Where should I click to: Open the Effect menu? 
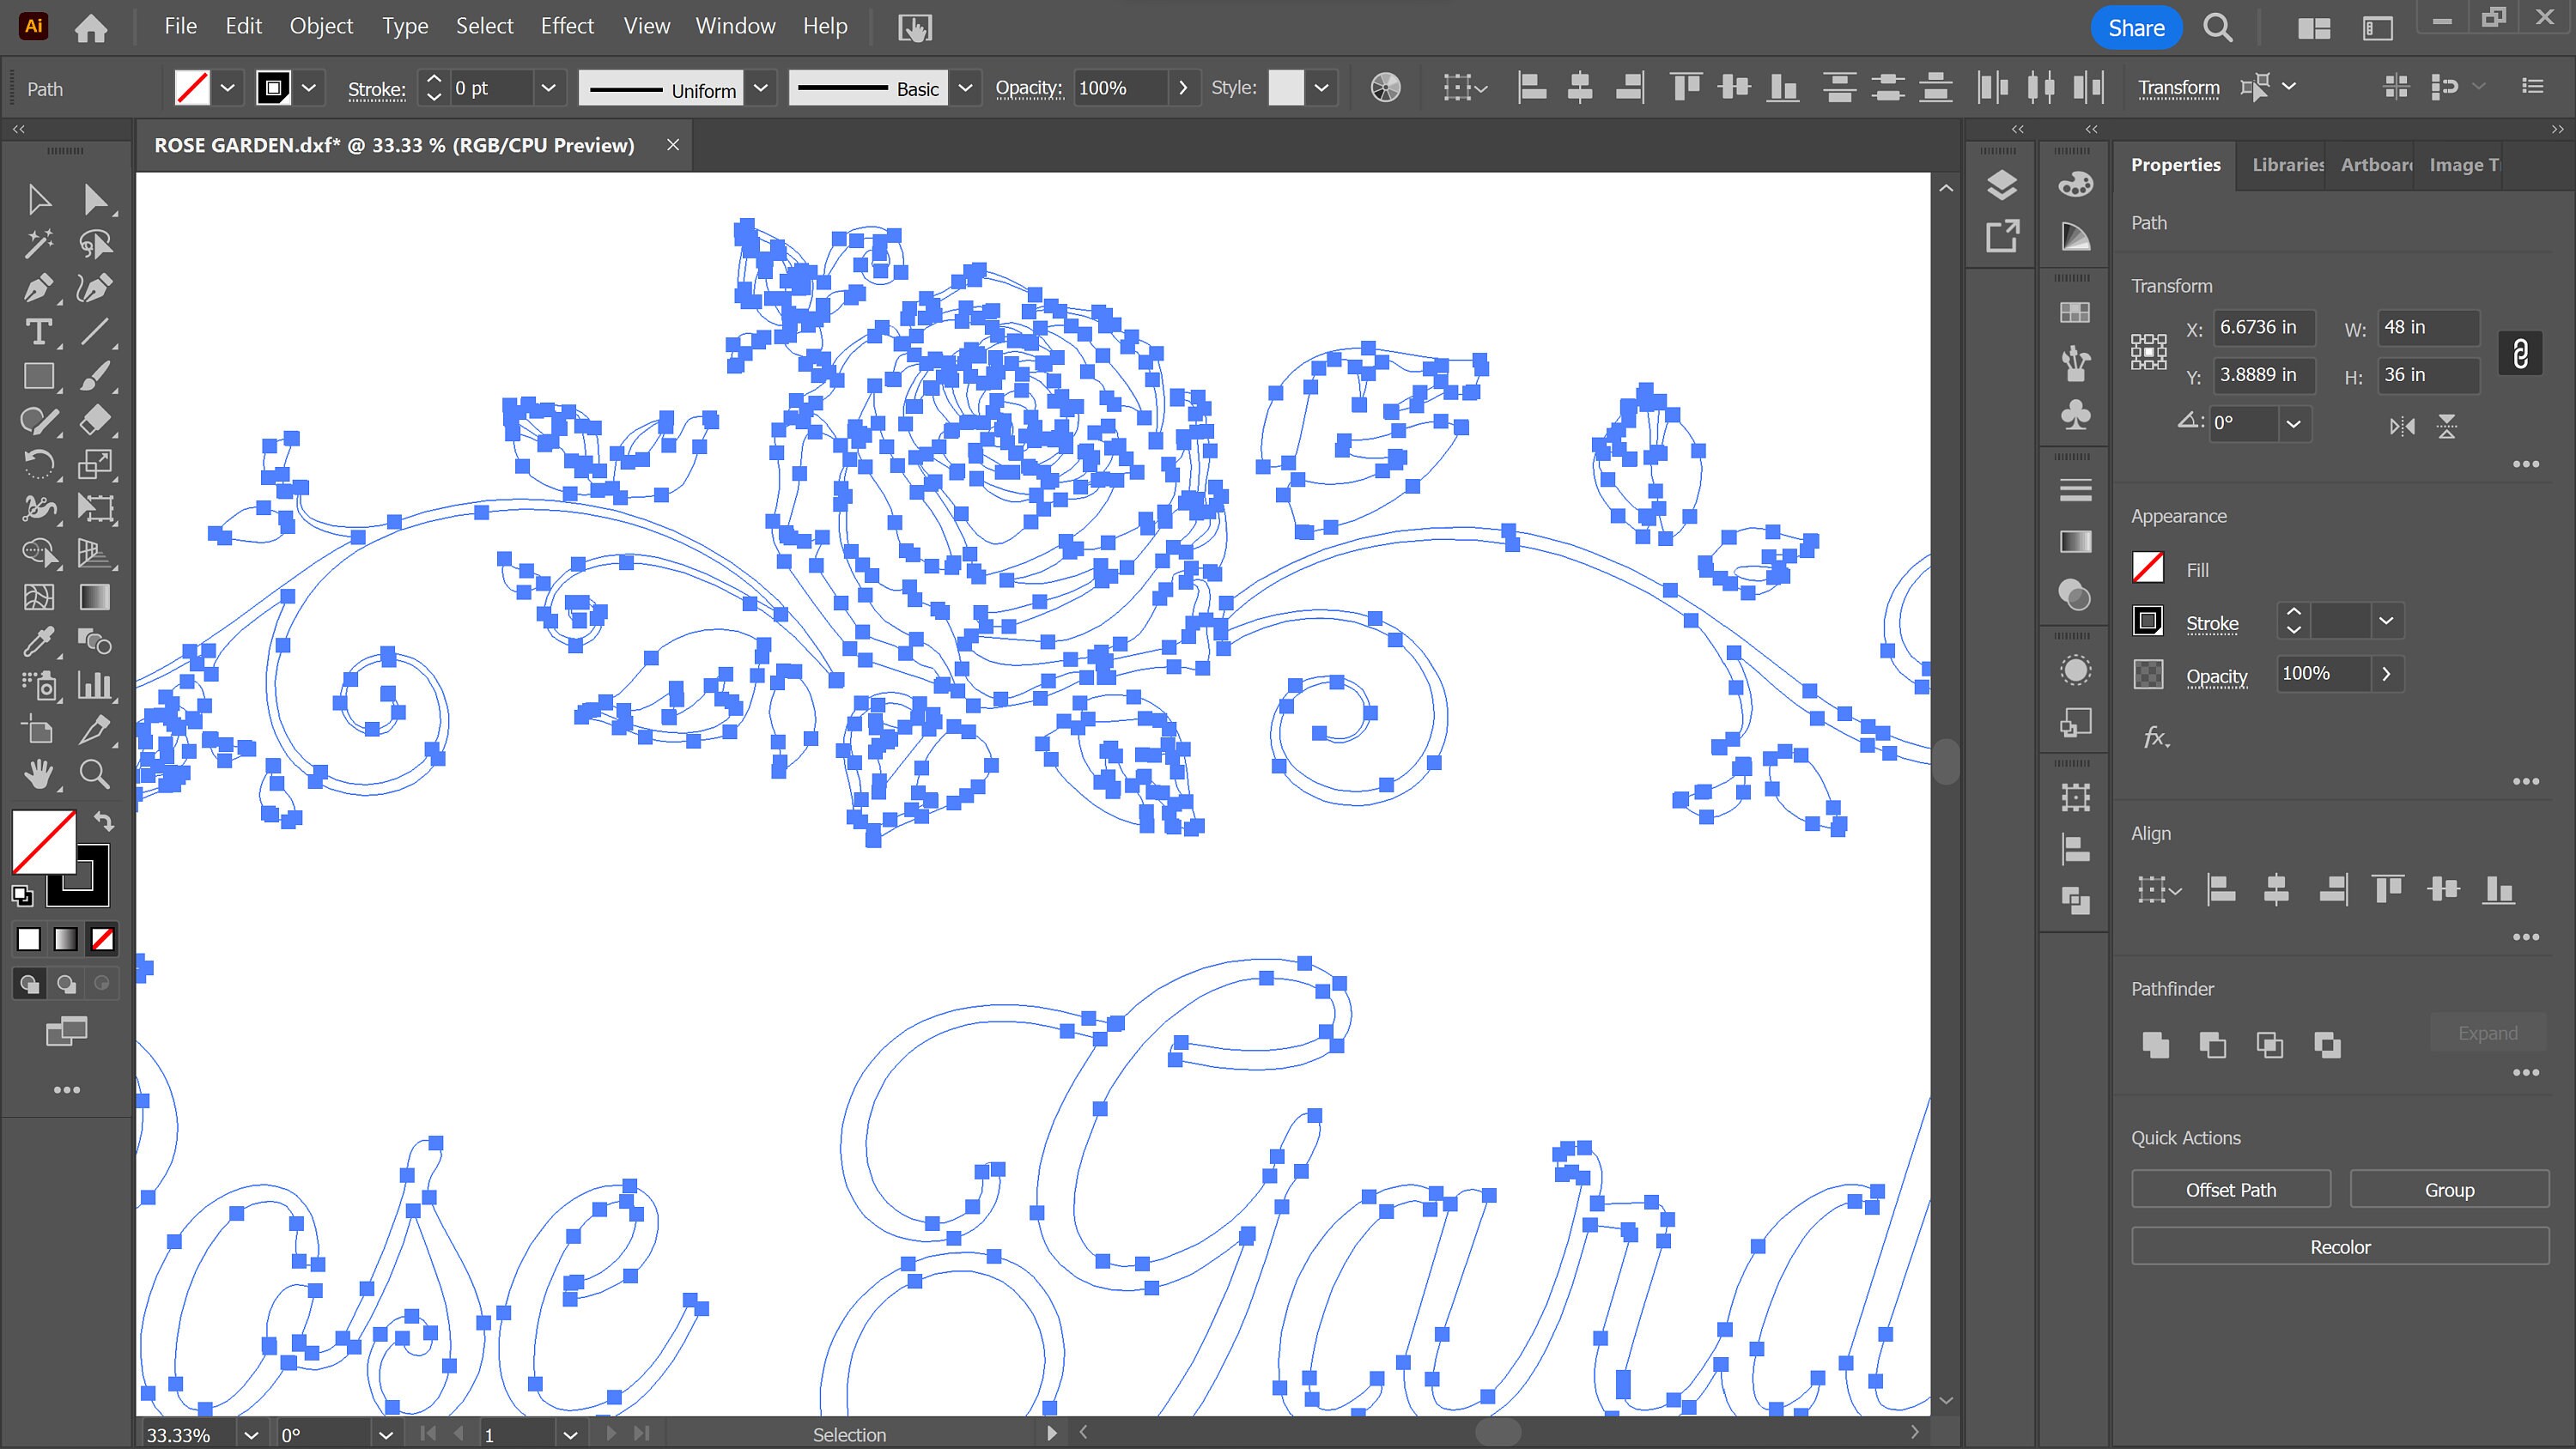pos(567,26)
